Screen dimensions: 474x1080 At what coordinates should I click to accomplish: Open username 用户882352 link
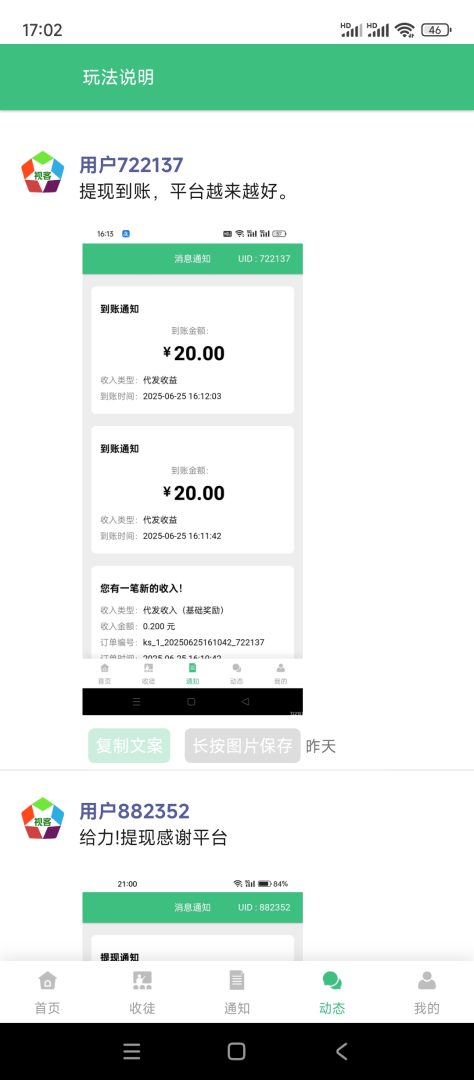pos(134,811)
